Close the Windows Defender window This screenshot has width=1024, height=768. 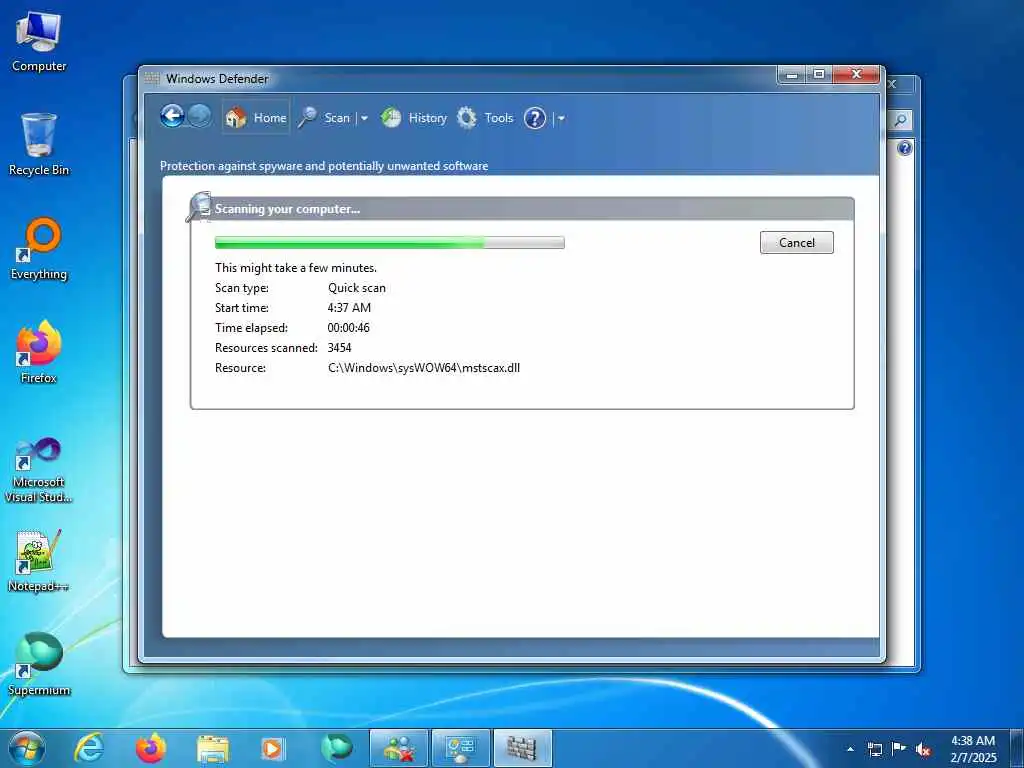856,75
